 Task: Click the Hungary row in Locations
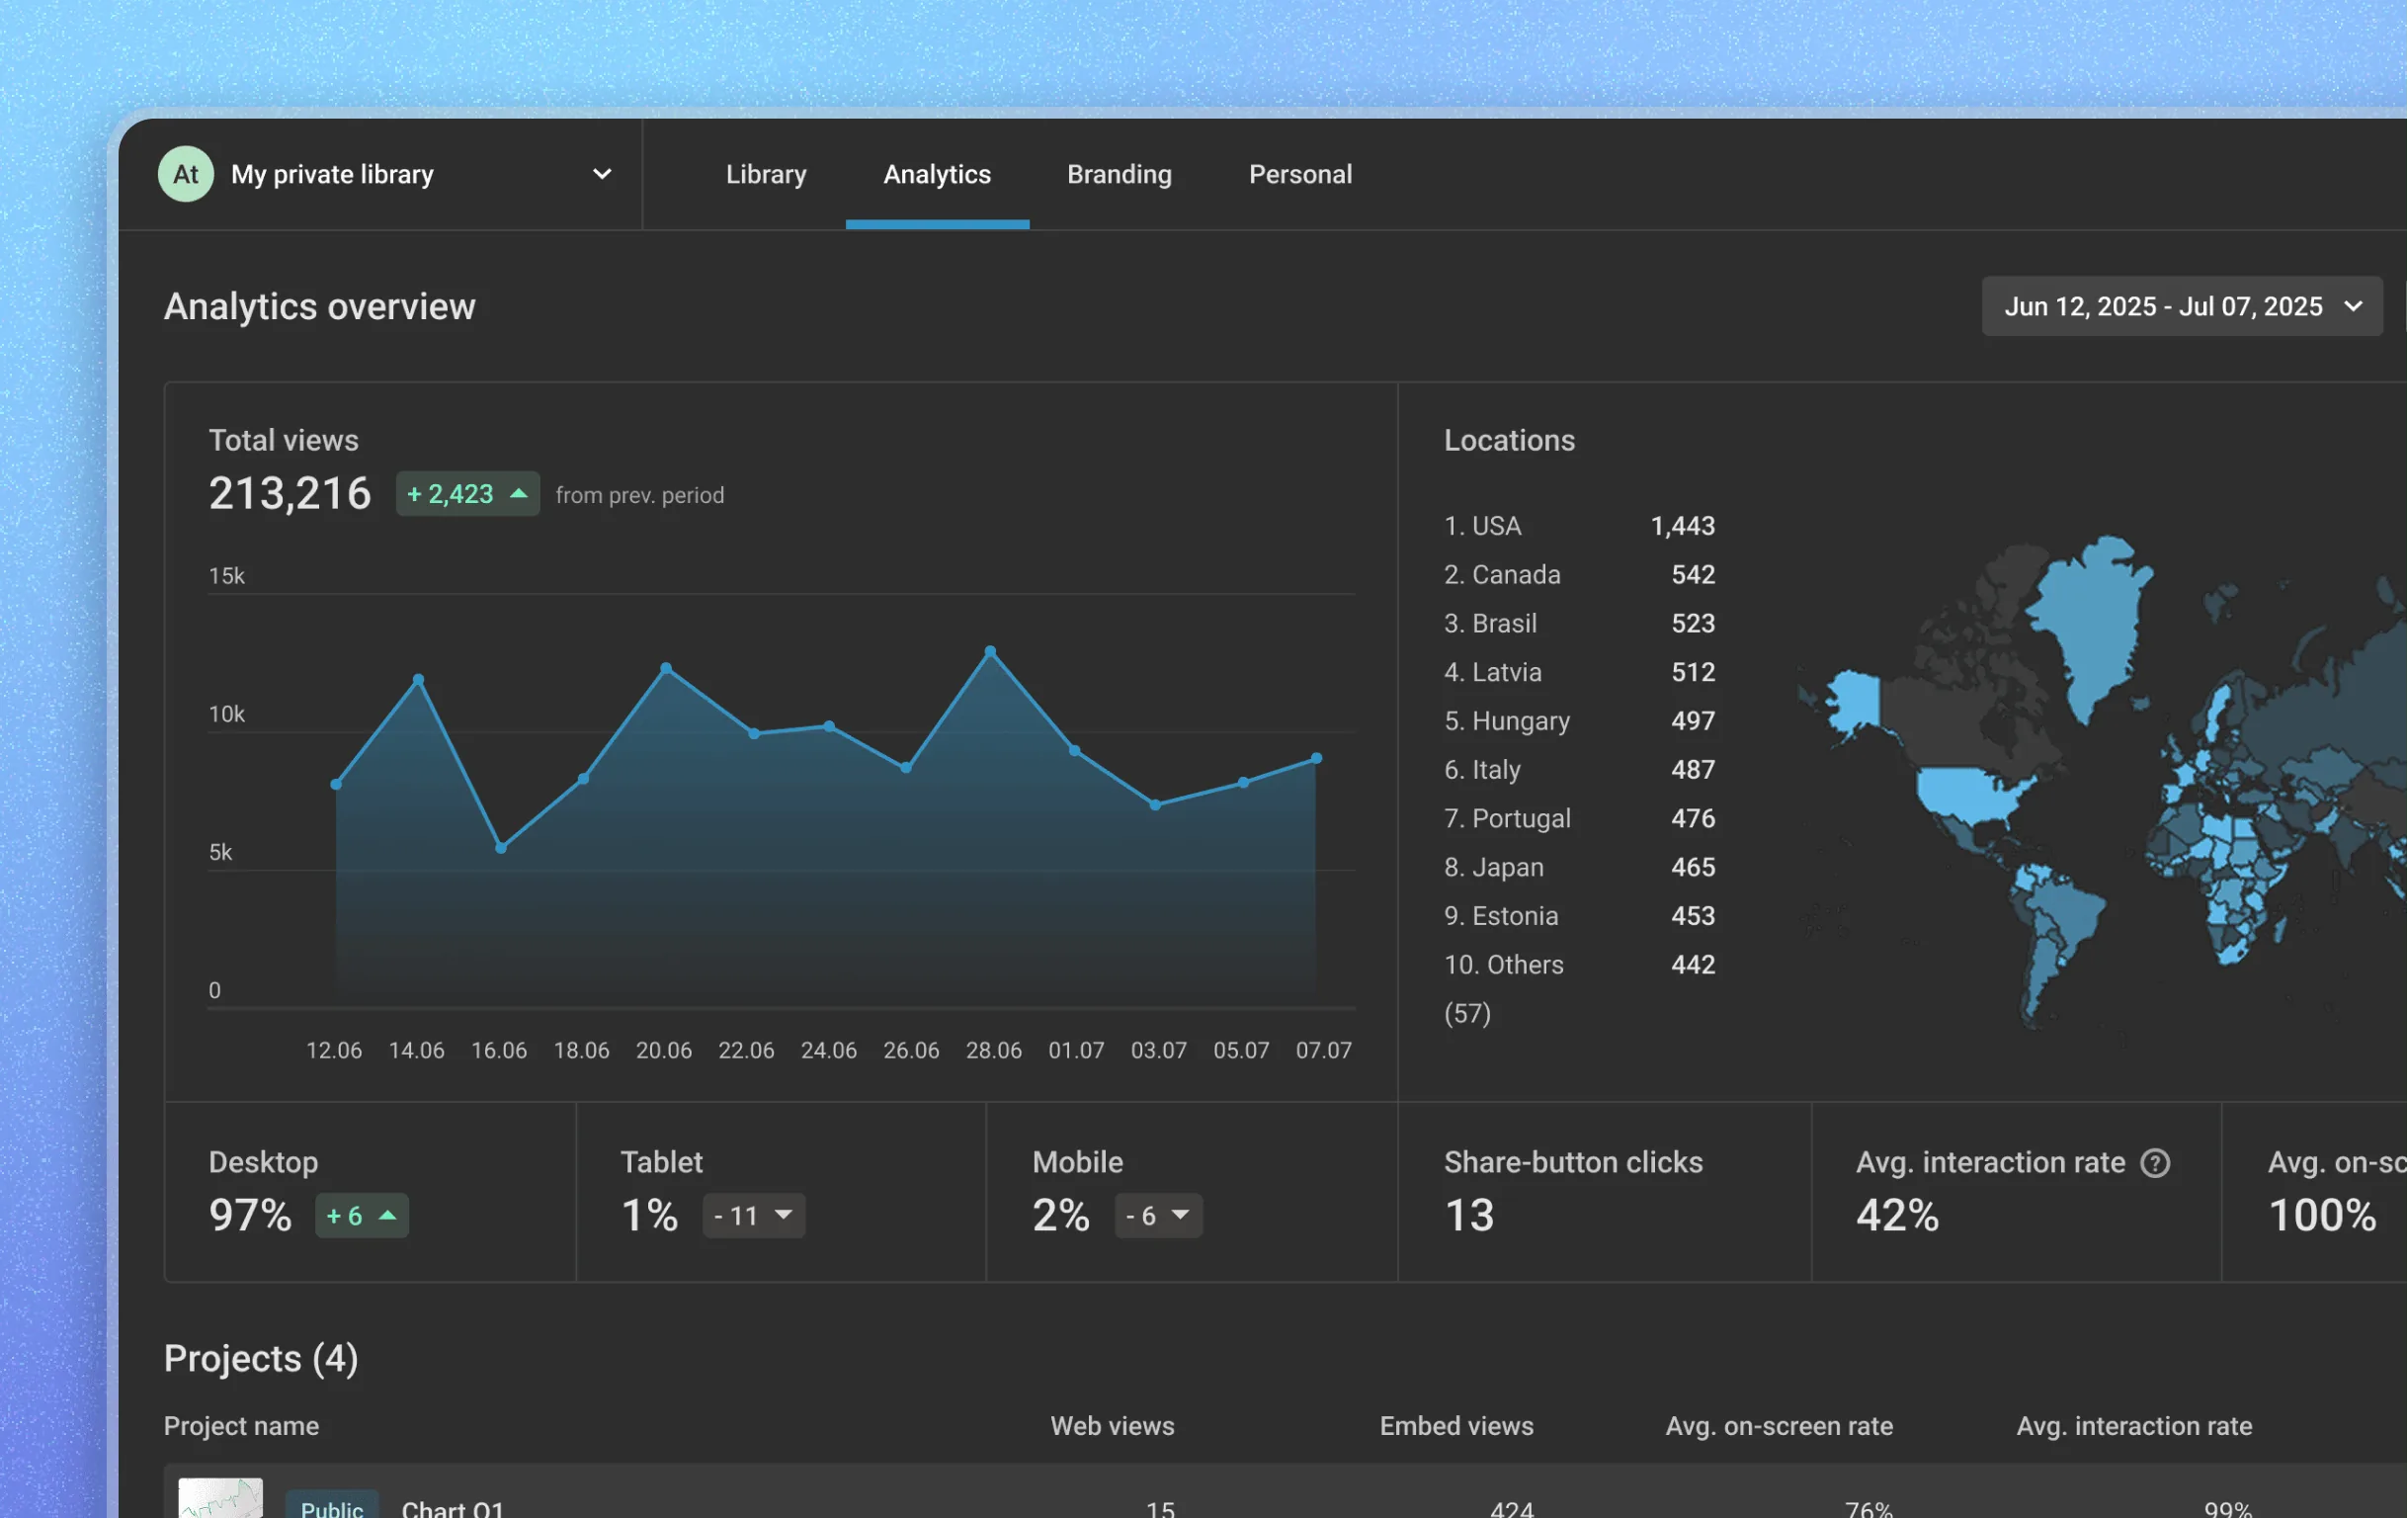pos(1580,721)
